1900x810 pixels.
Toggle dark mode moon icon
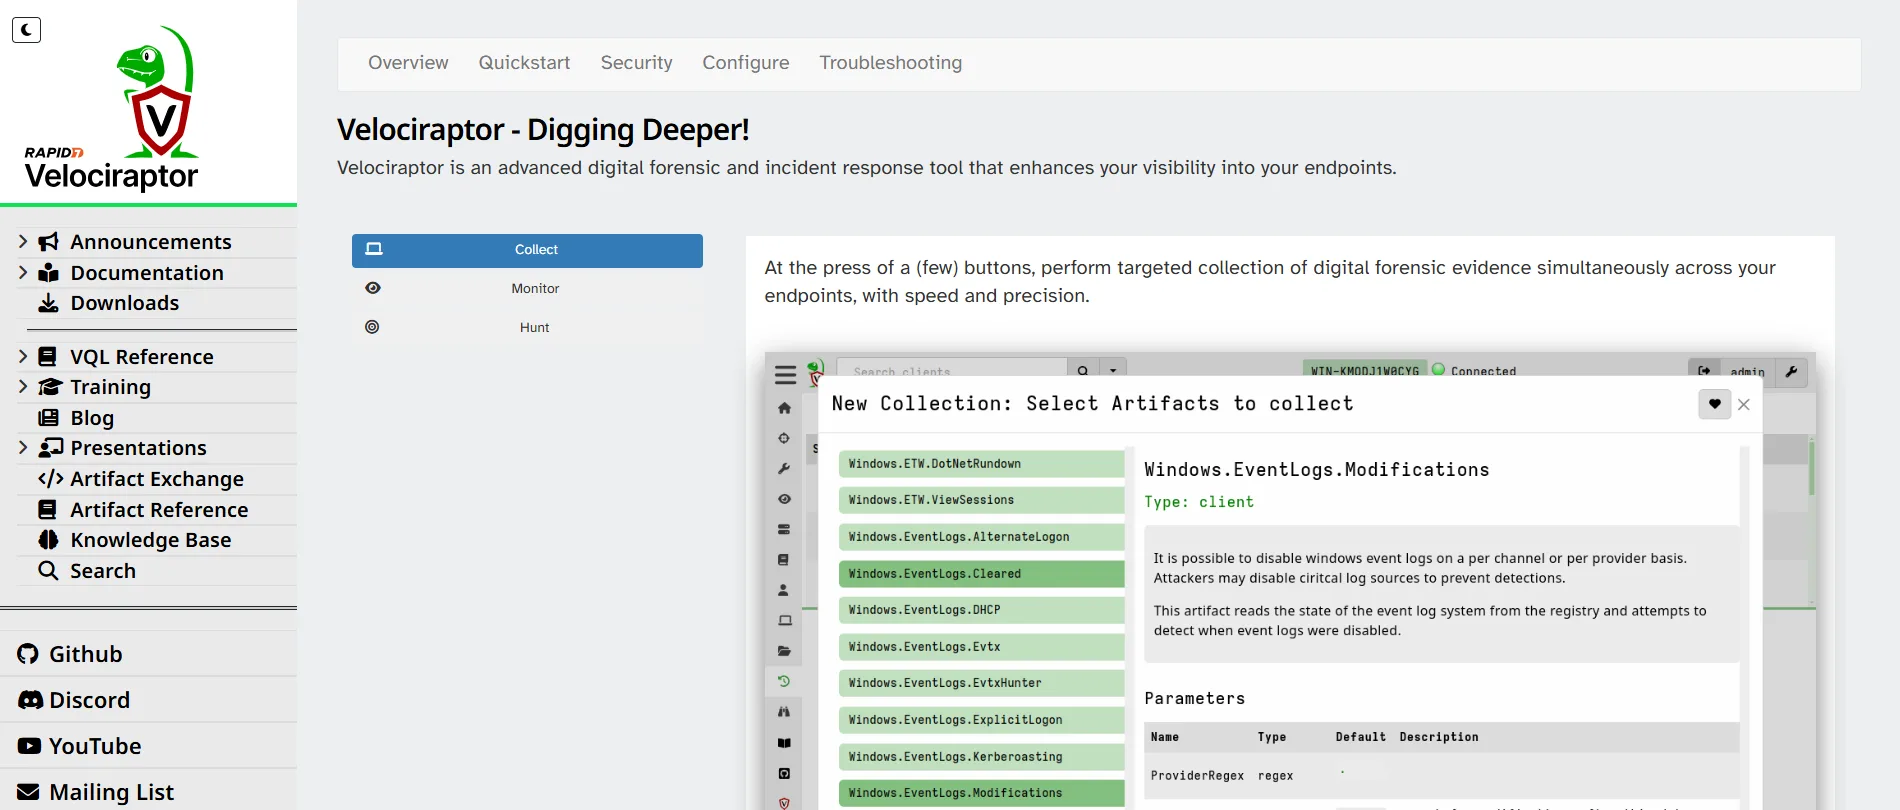point(26,30)
